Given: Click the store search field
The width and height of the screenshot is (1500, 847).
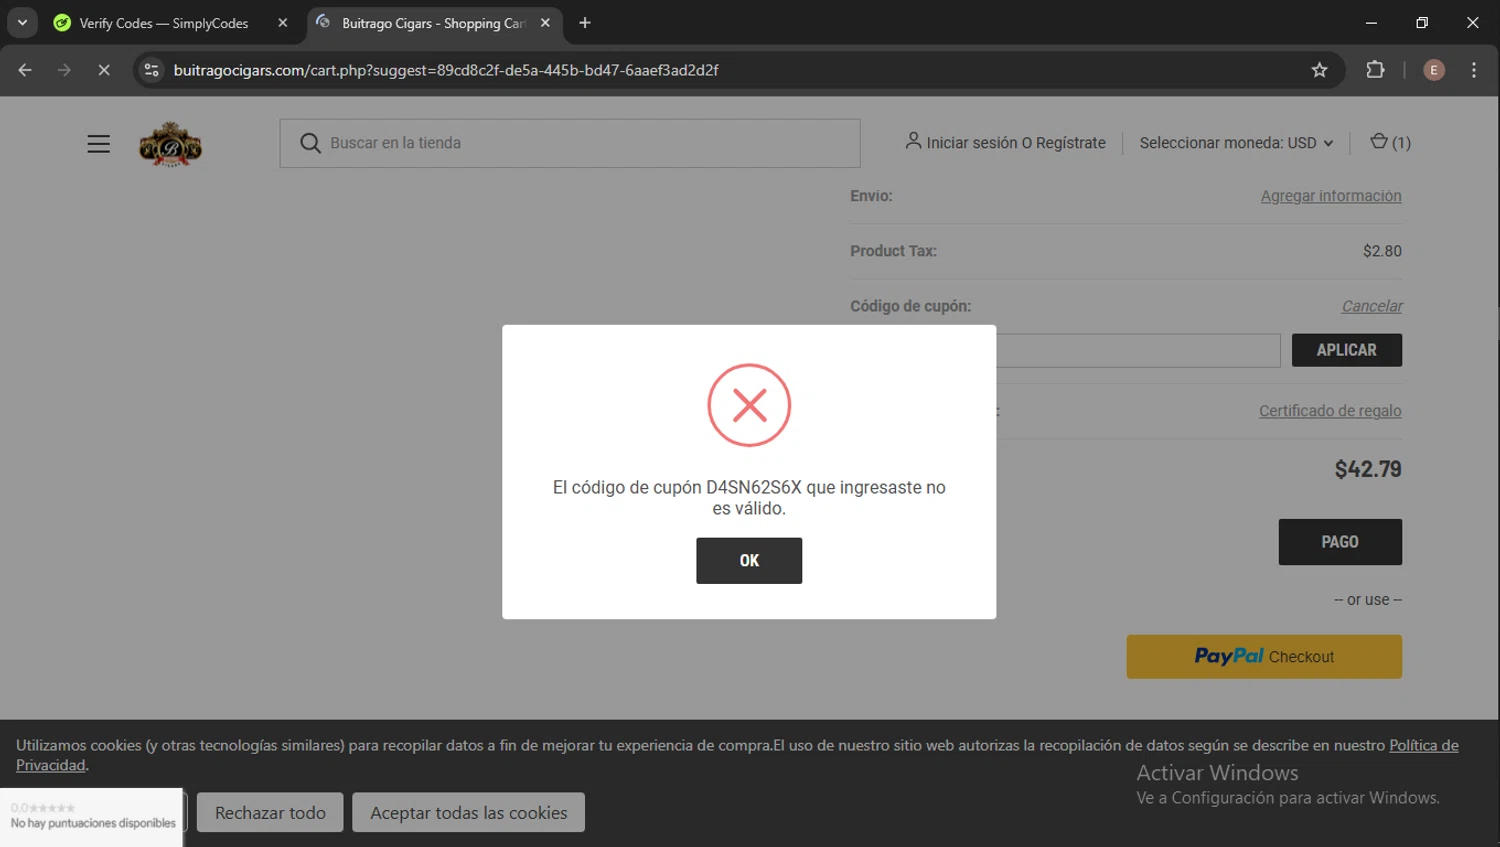Looking at the screenshot, I should click(x=570, y=143).
